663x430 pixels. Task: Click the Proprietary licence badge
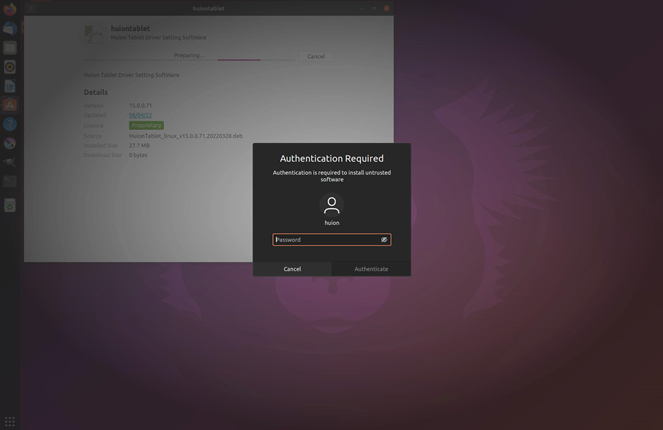point(146,125)
